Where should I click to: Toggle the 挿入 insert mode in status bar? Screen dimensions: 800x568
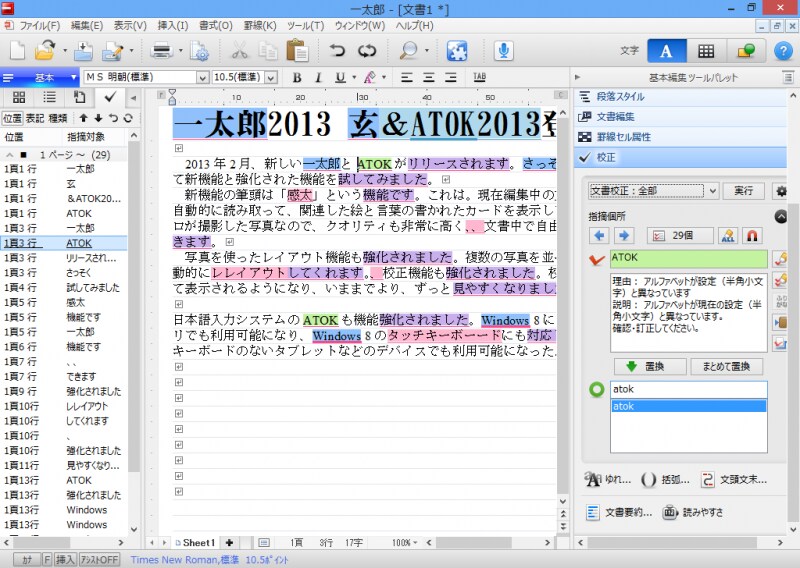click(x=65, y=560)
